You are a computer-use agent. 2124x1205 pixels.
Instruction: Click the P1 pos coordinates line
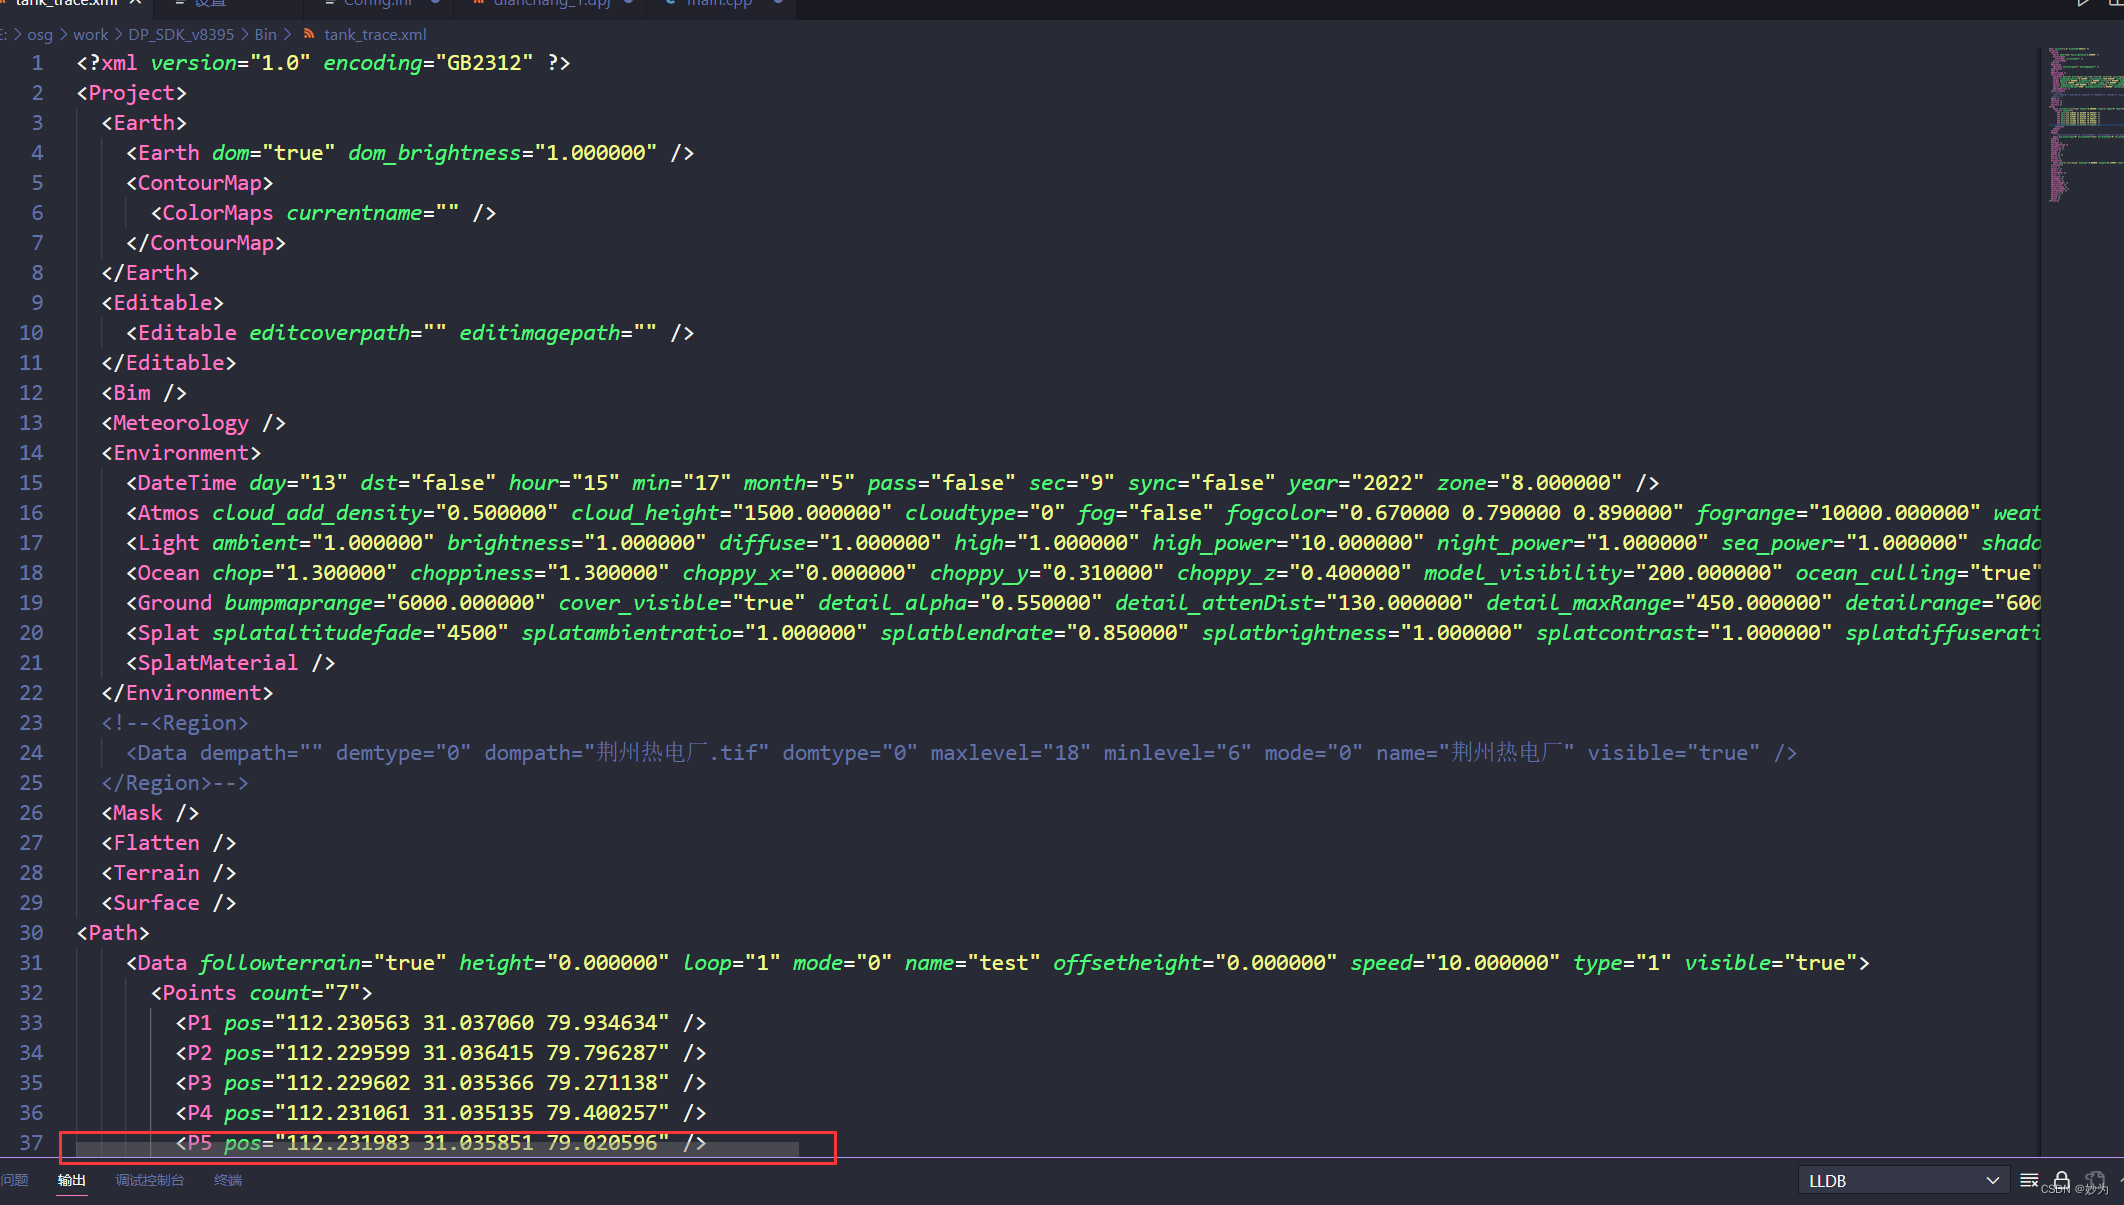tap(441, 1023)
